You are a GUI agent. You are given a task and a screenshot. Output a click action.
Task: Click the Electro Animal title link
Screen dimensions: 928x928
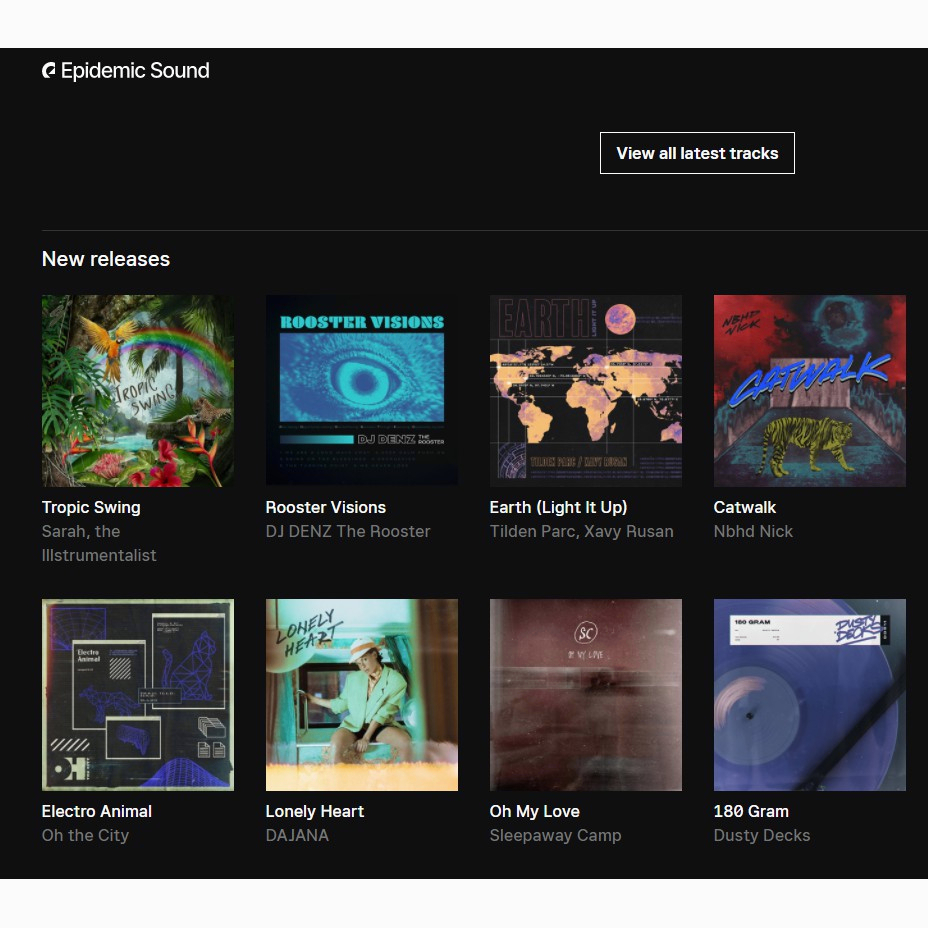[96, 811]
